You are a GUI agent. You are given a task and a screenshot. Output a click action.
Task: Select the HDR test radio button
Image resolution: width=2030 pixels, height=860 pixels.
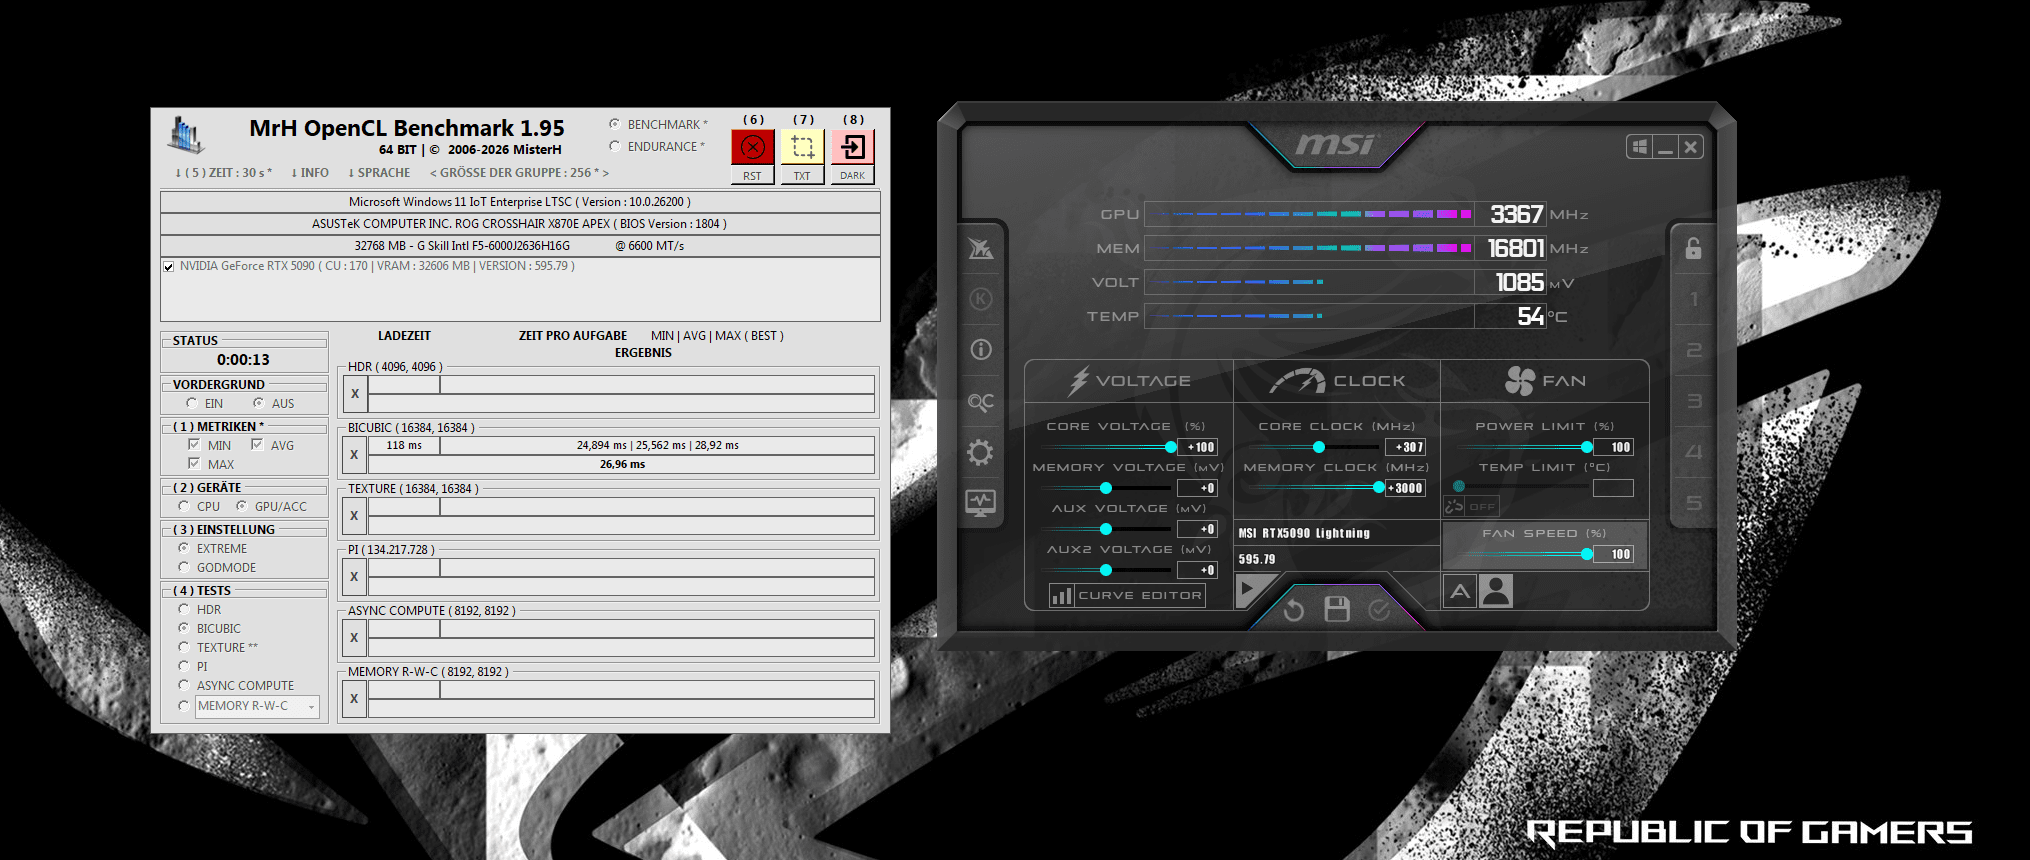(x=184, y=609)
